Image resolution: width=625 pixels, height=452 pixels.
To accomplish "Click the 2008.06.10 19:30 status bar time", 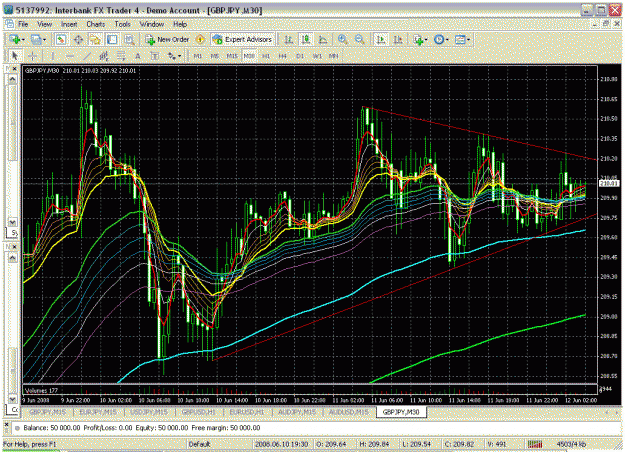I will 281,444.
